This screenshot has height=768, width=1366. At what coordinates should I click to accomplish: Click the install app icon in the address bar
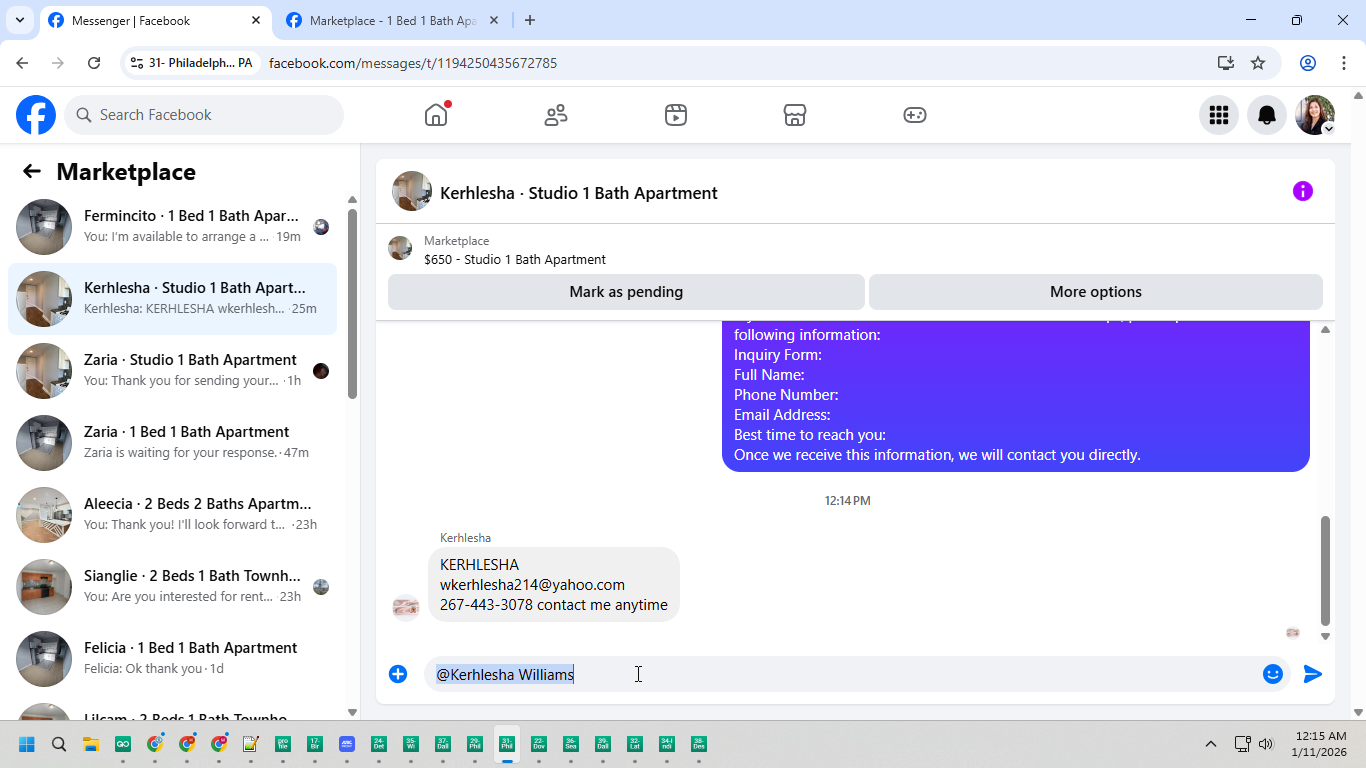1226,63
